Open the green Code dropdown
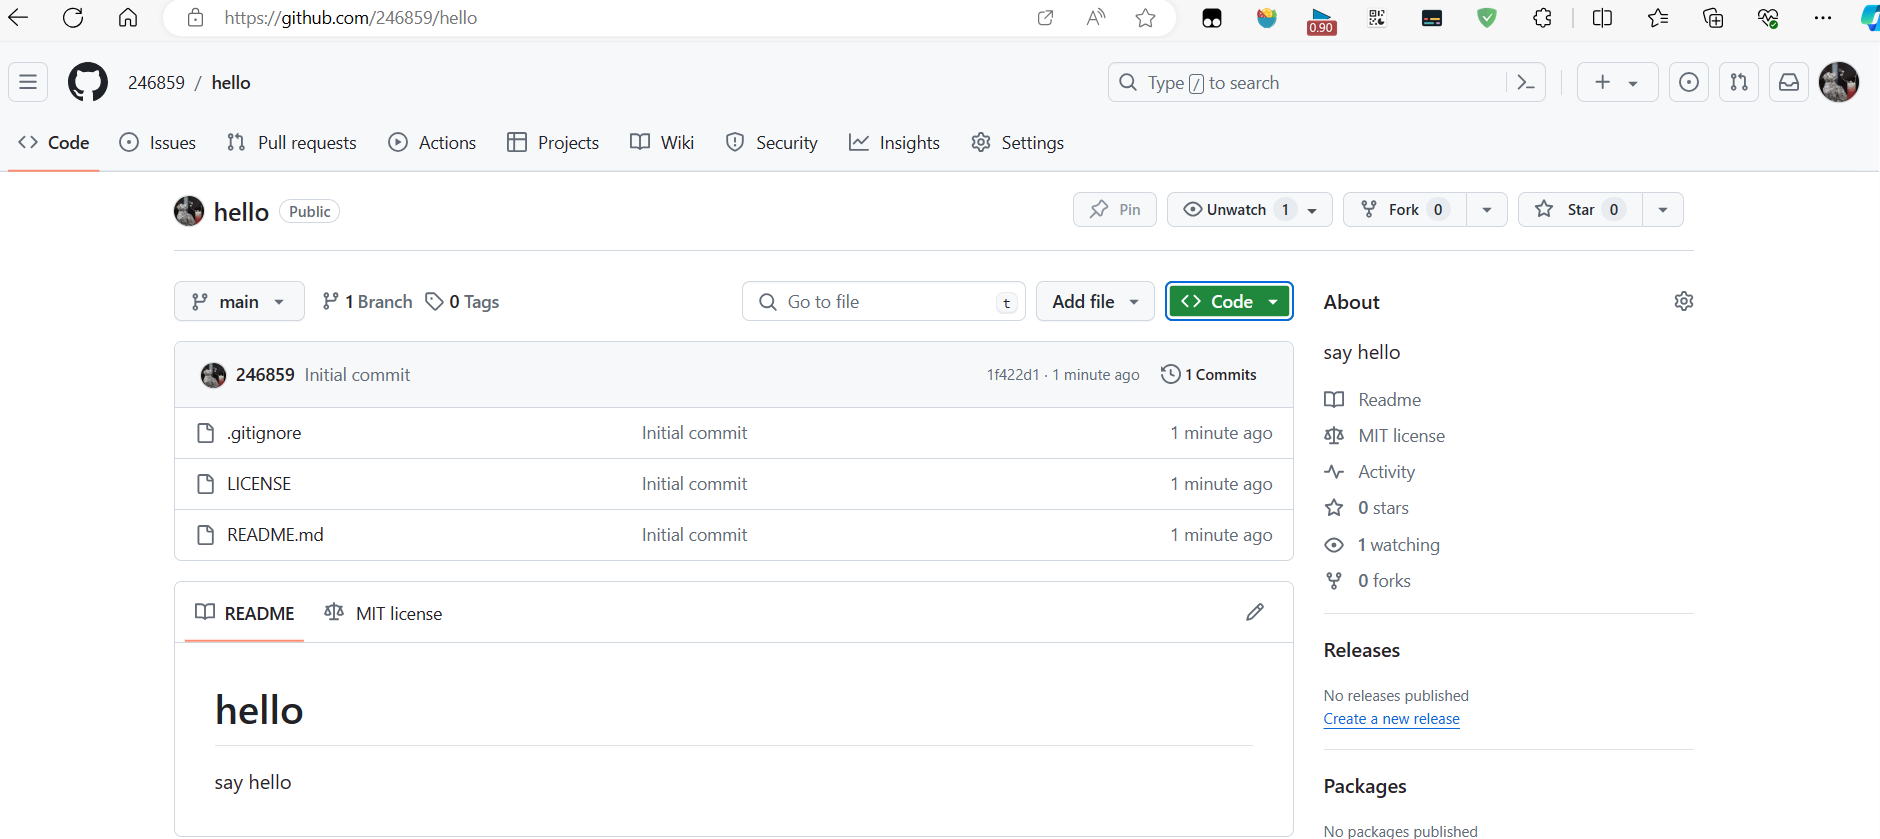The image size is (1880, 839). (1229, 301)
